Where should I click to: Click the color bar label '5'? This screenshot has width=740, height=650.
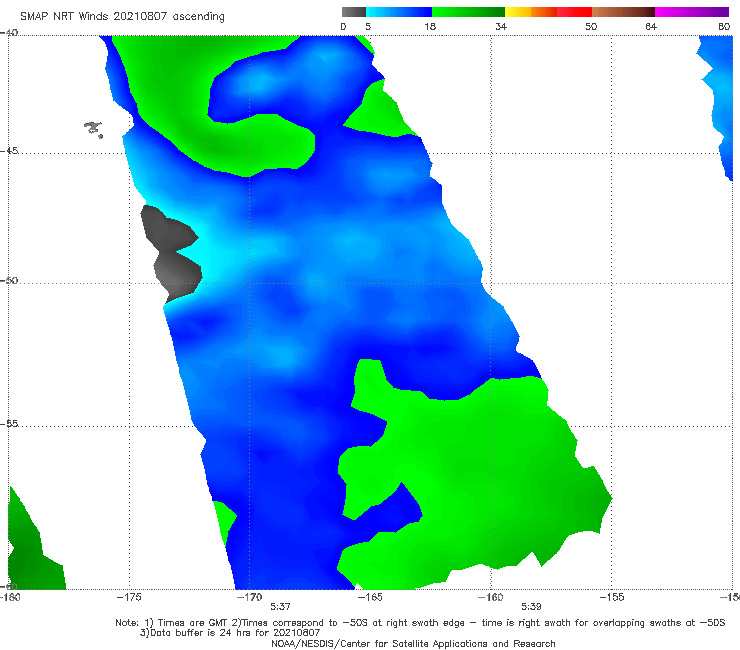pos(368,26)
